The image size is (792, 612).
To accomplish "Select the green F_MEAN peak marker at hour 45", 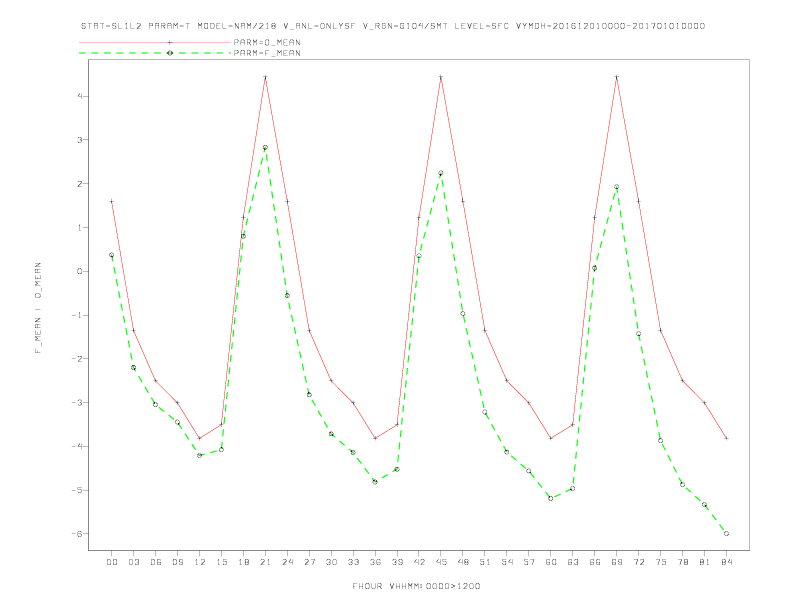I will click(440, 173).
